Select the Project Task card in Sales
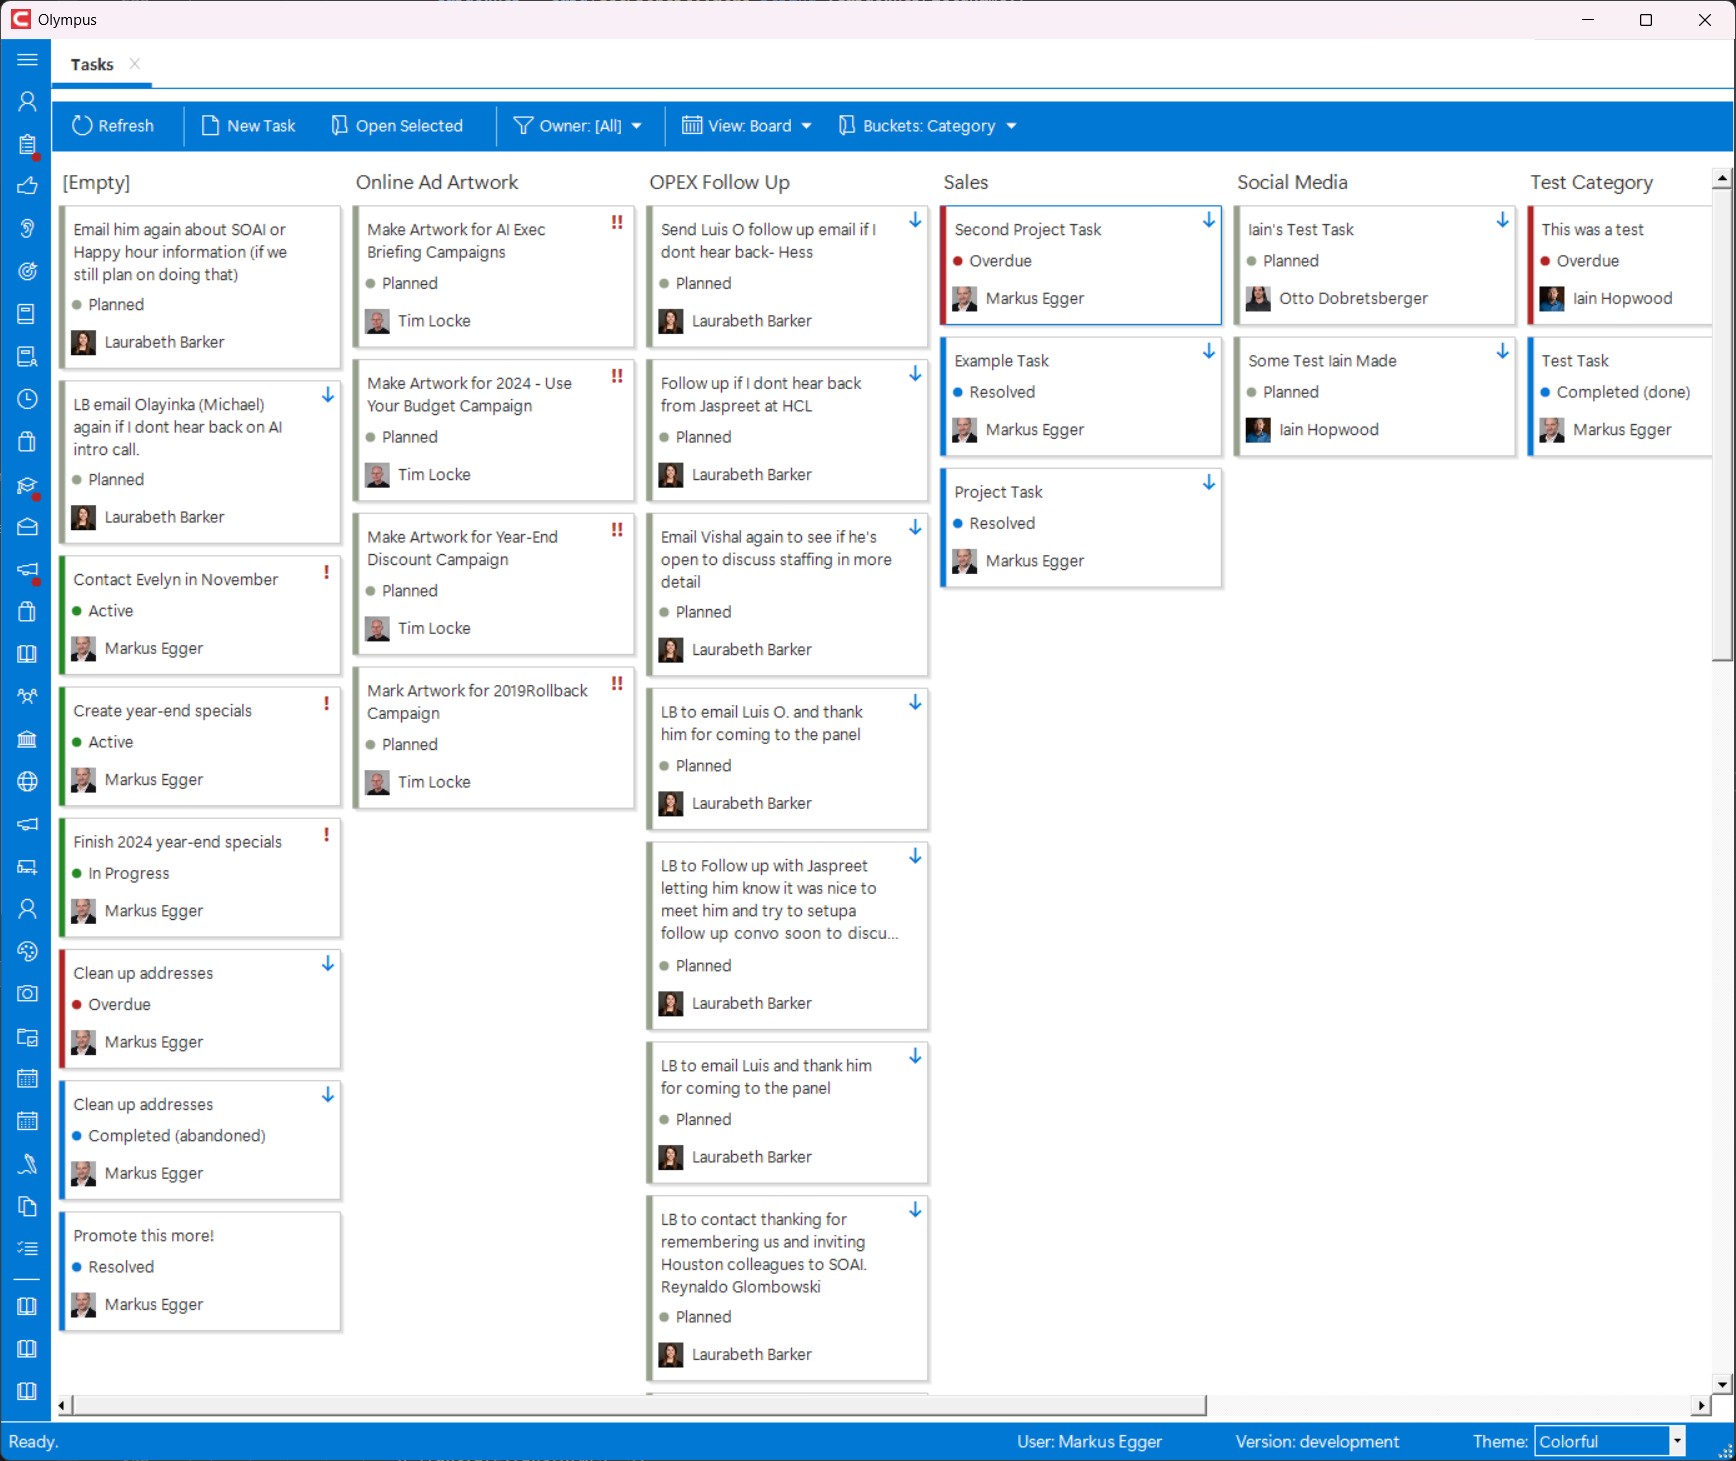1736x1461 pixels. click(1081, 527)
